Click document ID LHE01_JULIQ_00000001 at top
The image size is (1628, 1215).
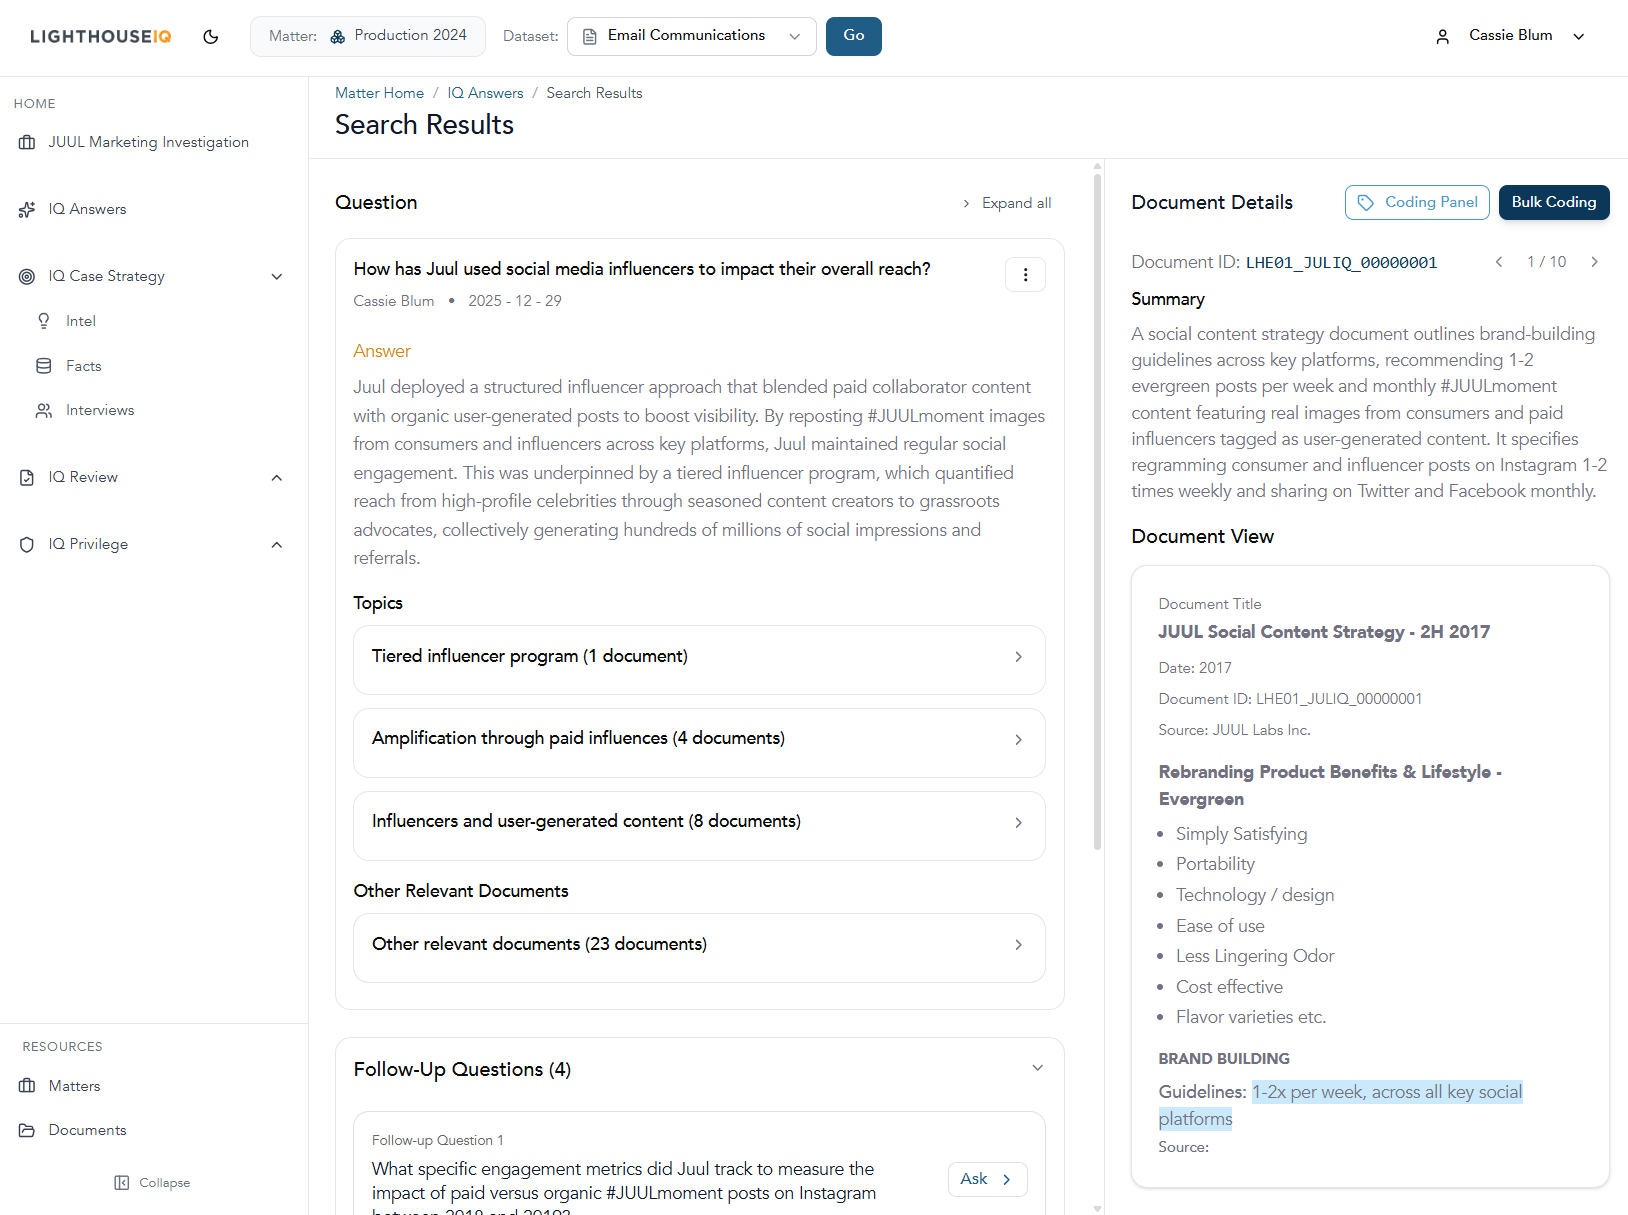tap(1341, 262)
